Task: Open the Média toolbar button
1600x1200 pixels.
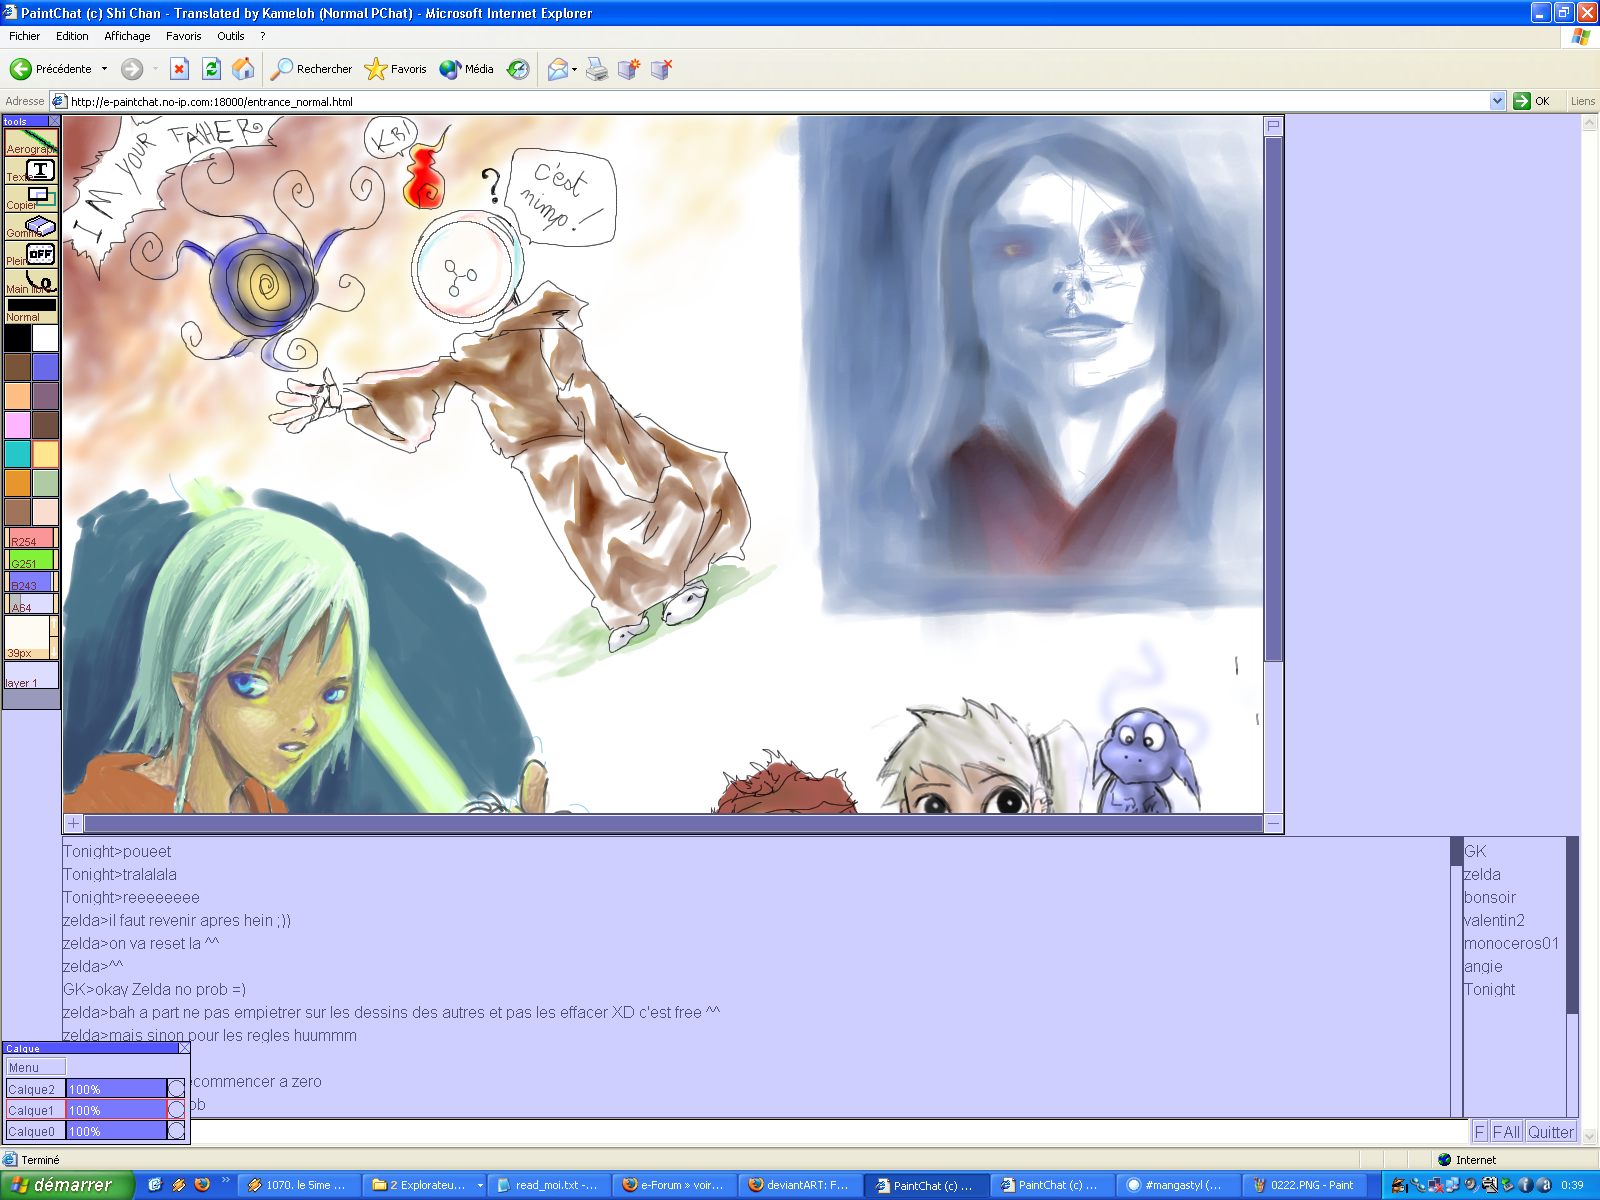Action: tap(467, 69)
